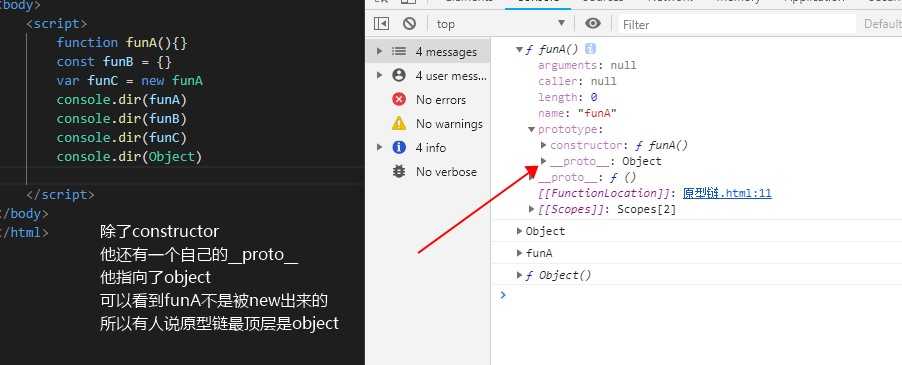Place cursor on 'const funB = {}' line
Image resolution: width=902 pixels, height=365 pixels.
coord(114,62)
